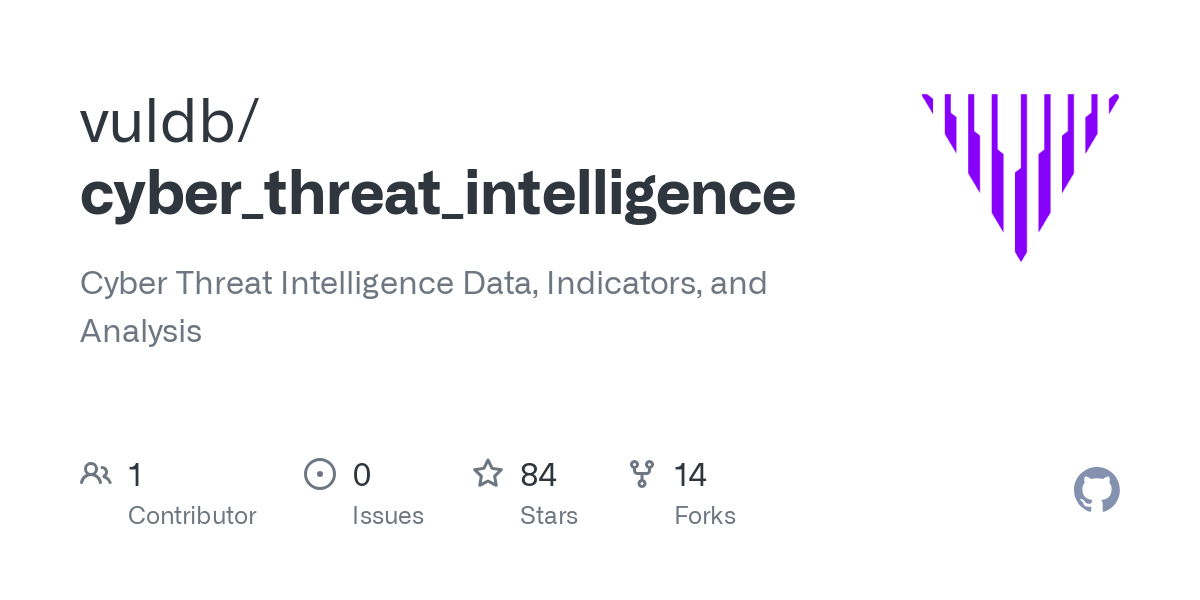Click the forks count 14

click(690, 474)
